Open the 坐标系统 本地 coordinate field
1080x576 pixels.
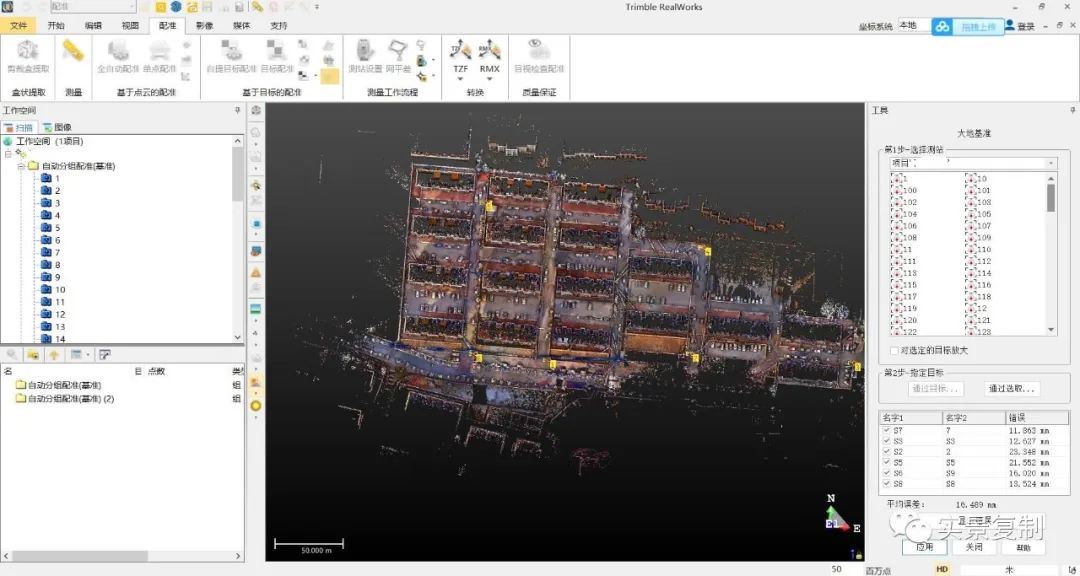click(914, 26)
